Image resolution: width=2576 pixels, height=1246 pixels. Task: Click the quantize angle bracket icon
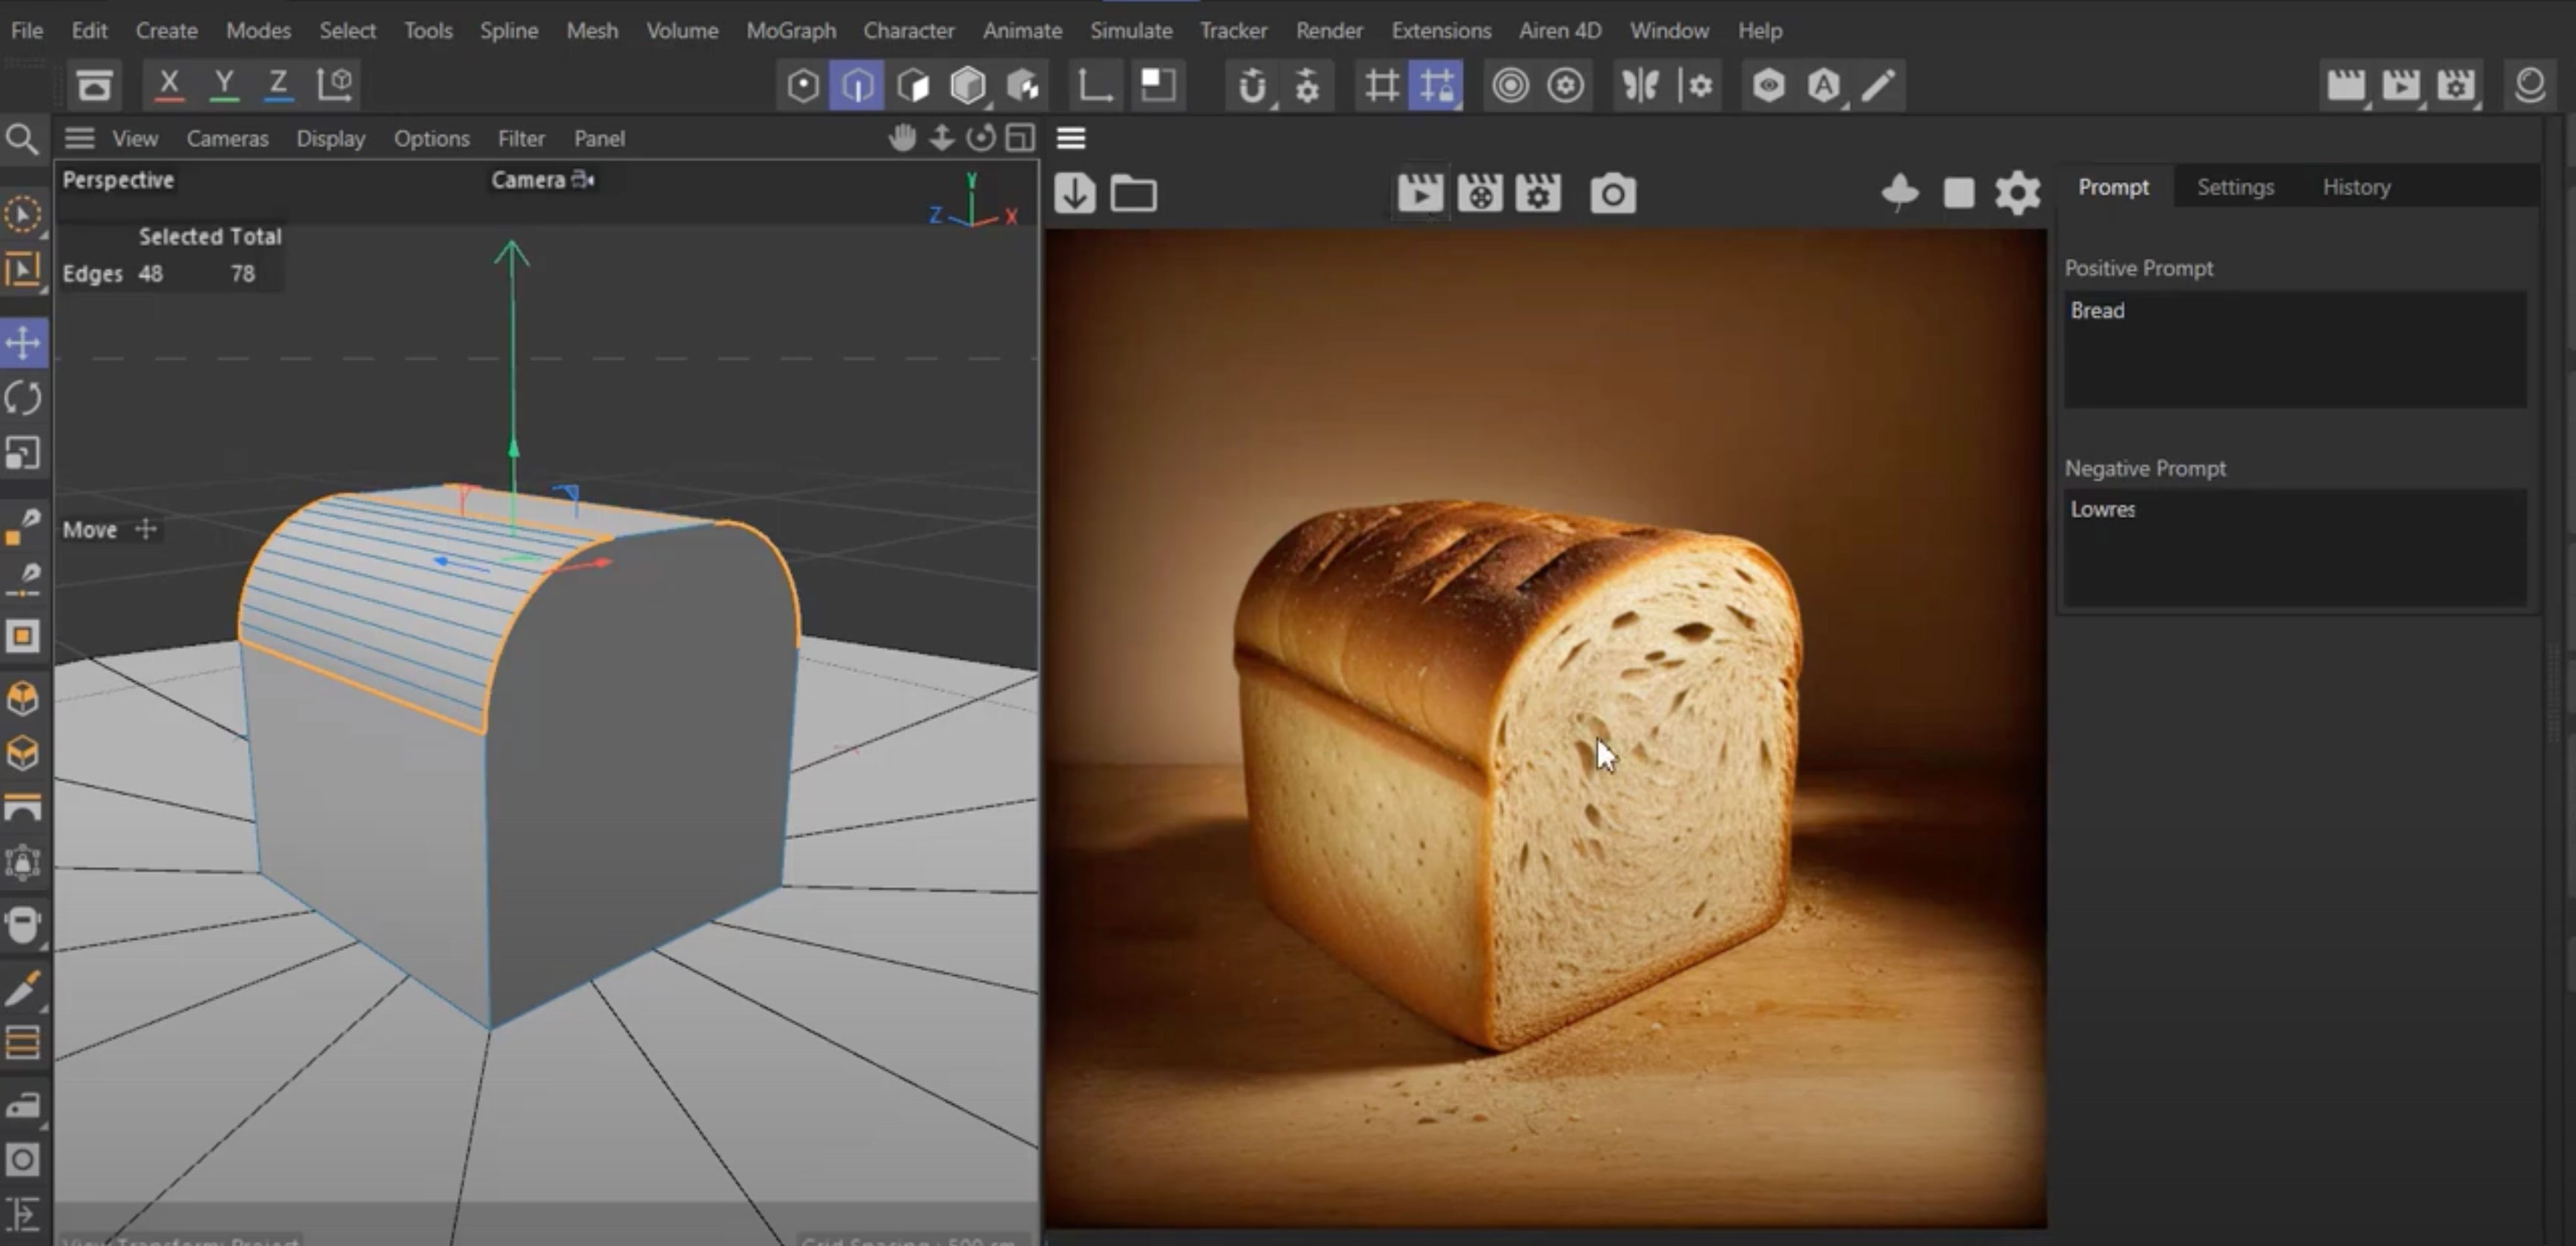click(1095, 86)
